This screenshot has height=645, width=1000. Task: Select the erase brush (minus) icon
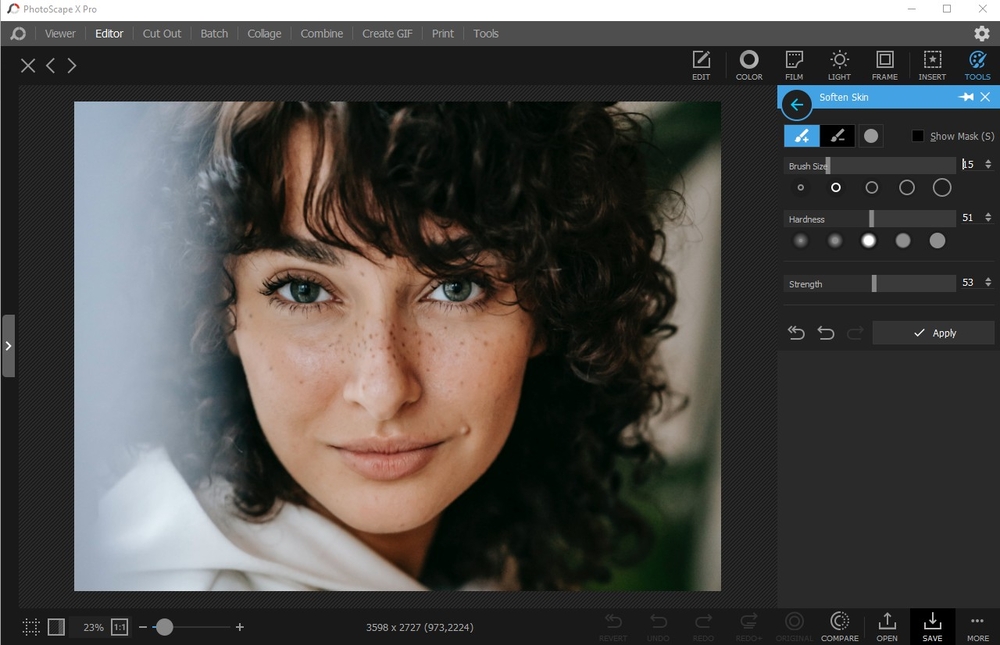click(x=837, y=136)
